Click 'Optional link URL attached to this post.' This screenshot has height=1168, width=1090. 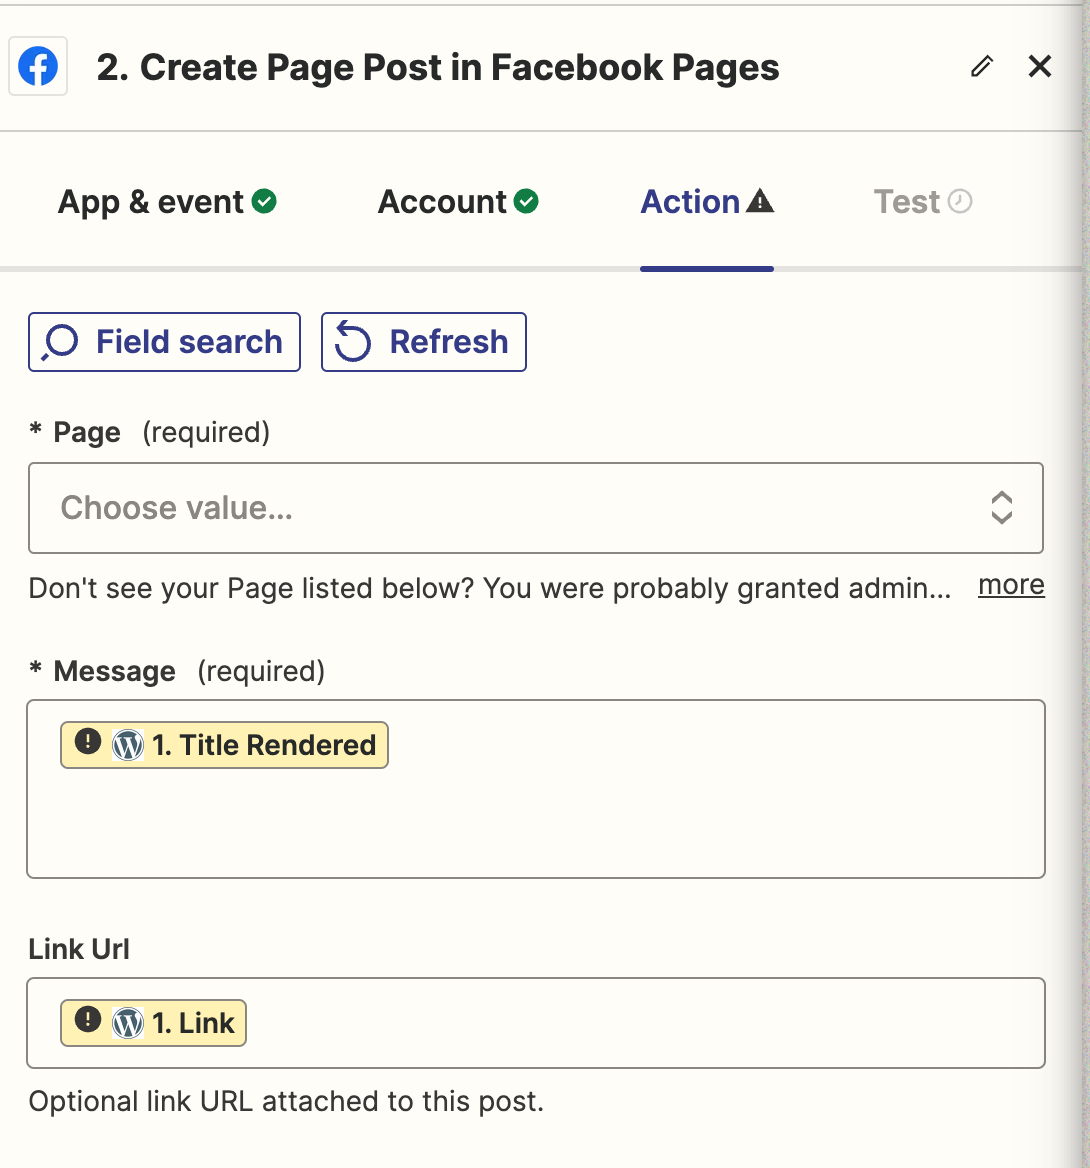[286, 1101]
